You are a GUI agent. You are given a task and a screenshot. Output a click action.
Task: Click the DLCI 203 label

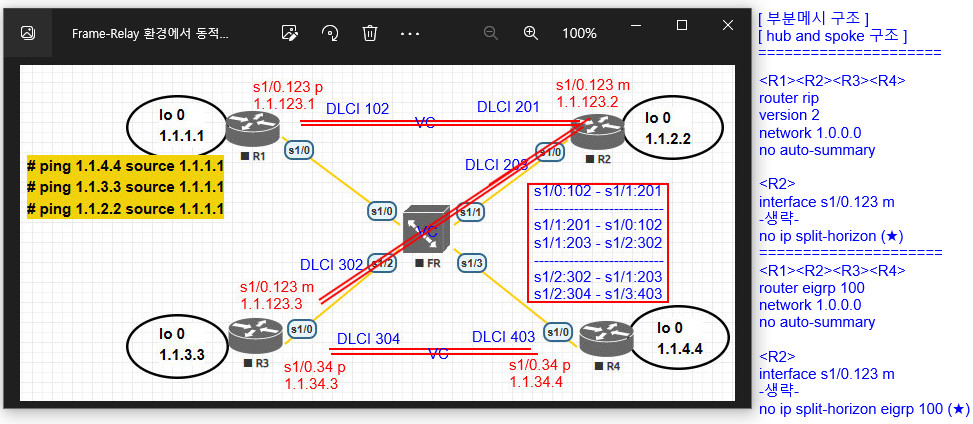[x=496, y=165]
